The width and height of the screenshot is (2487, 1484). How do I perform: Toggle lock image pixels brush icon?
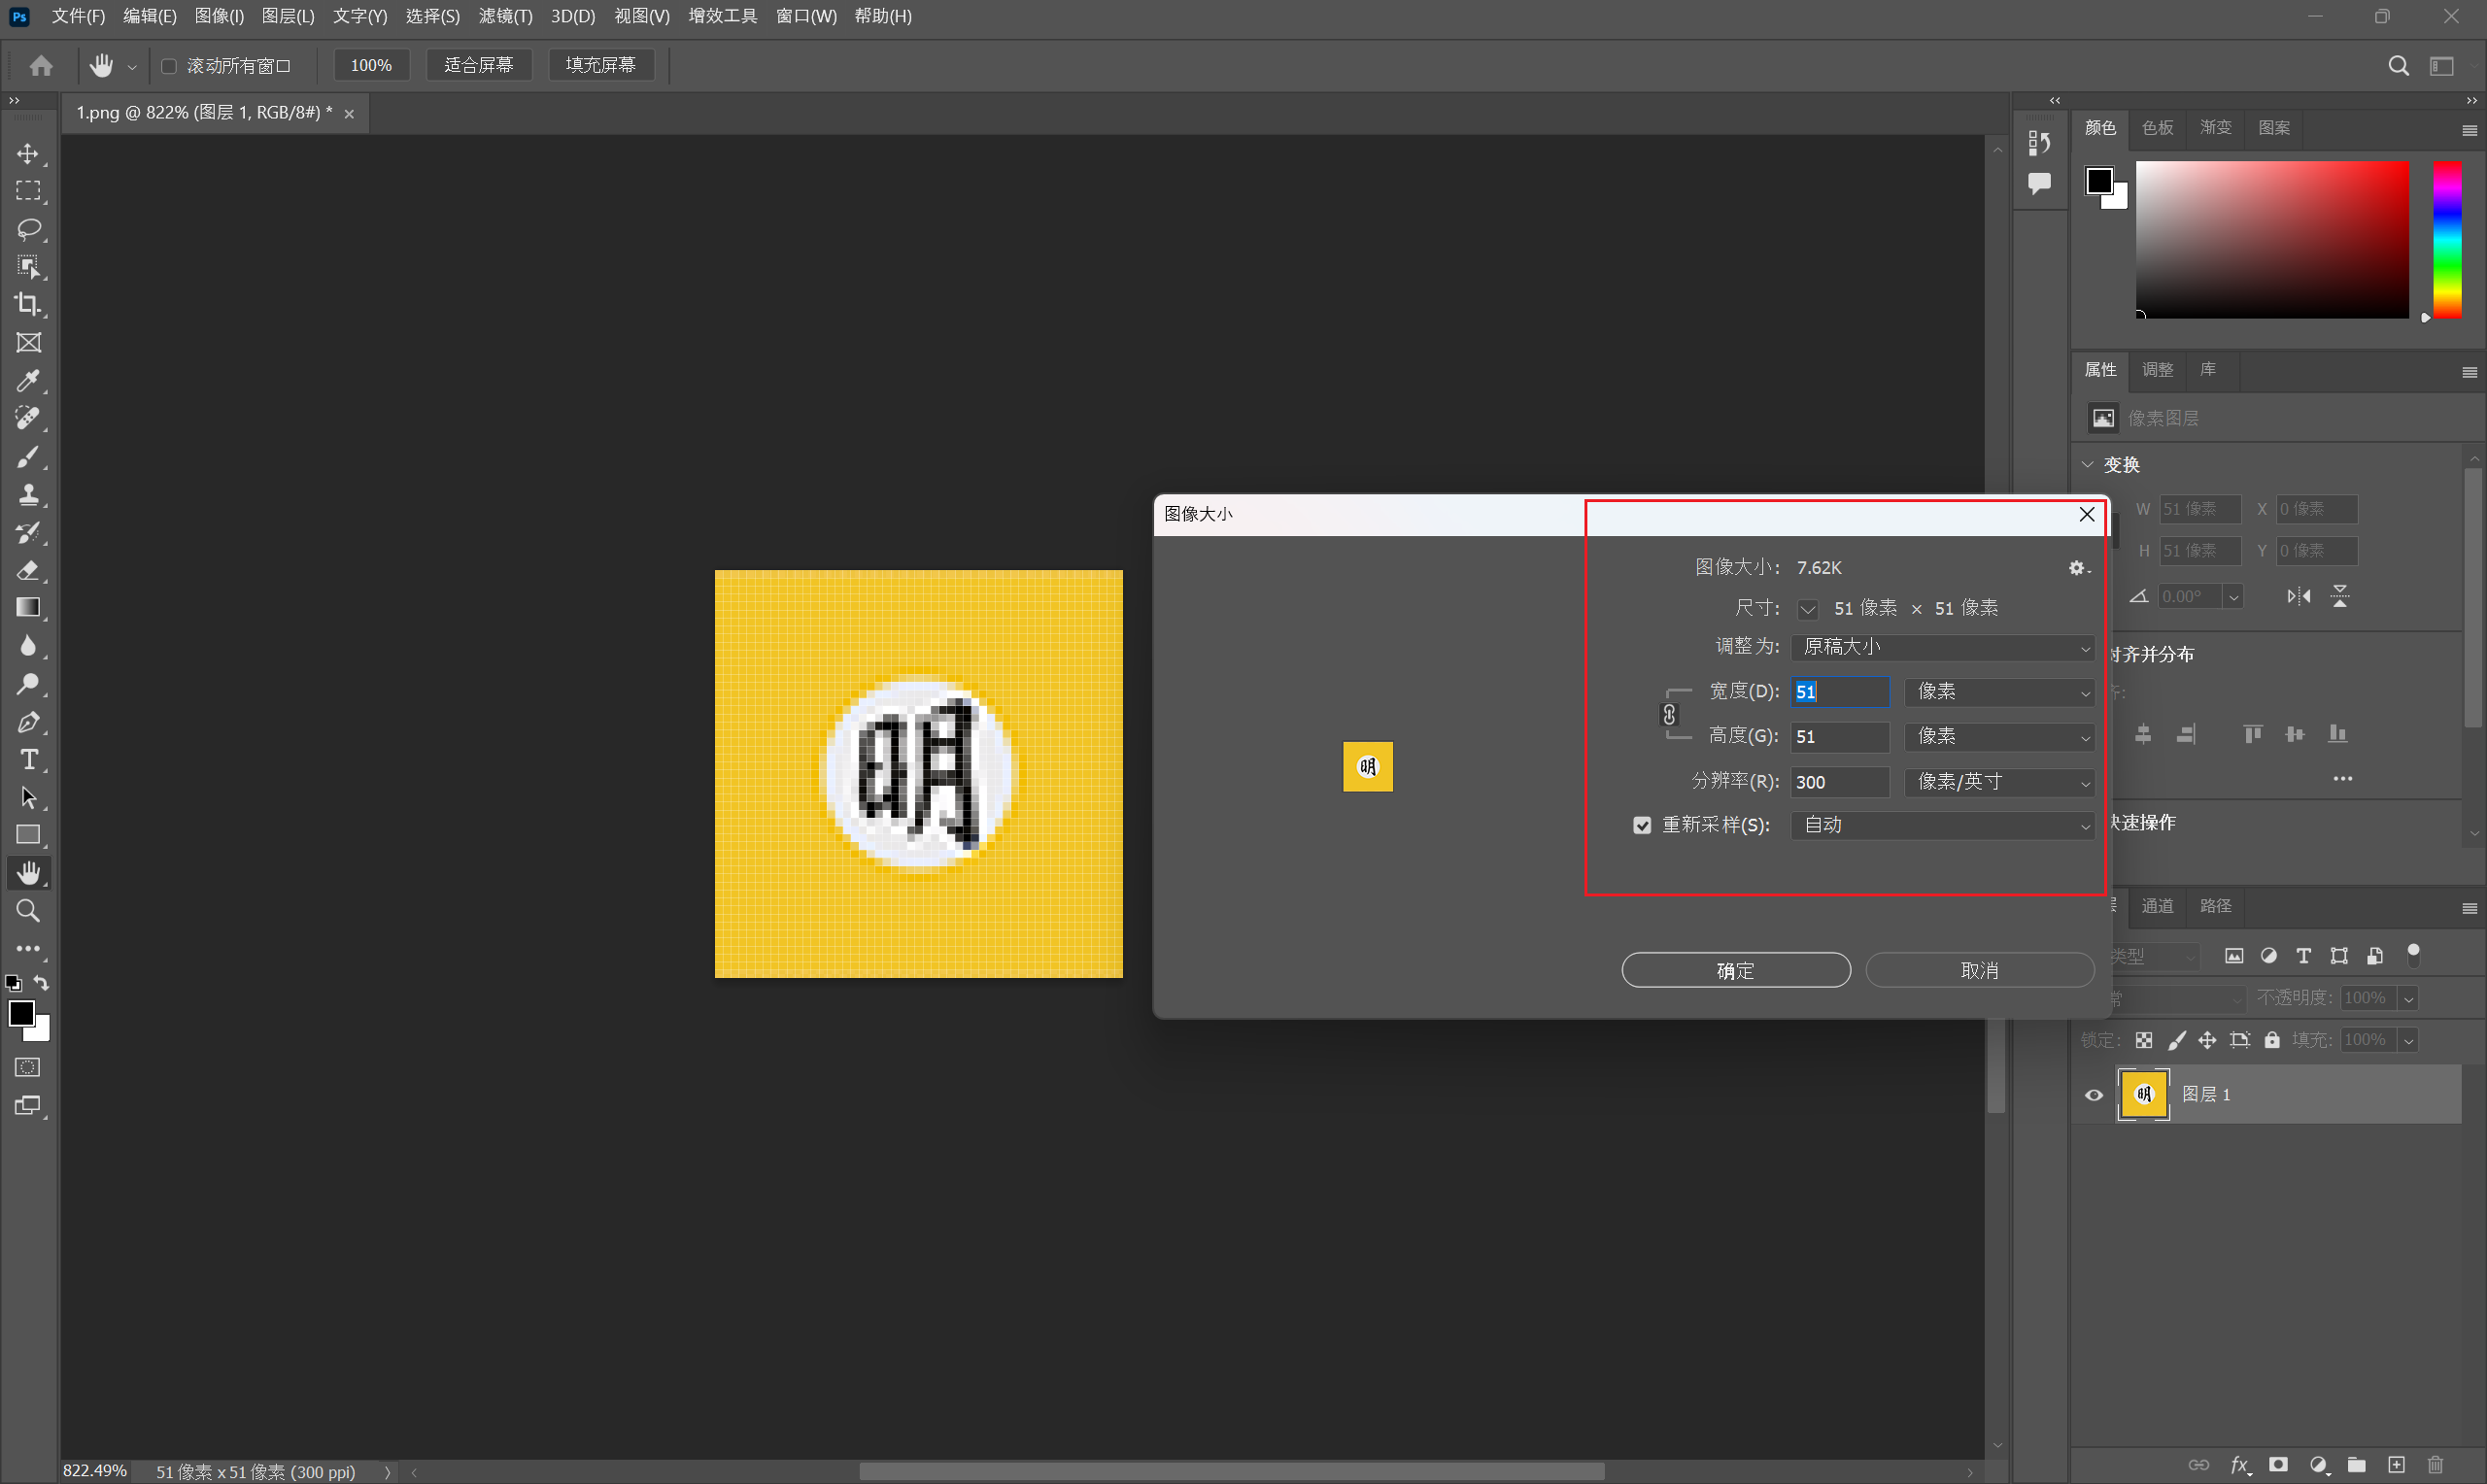[x=2176, y=1040]
